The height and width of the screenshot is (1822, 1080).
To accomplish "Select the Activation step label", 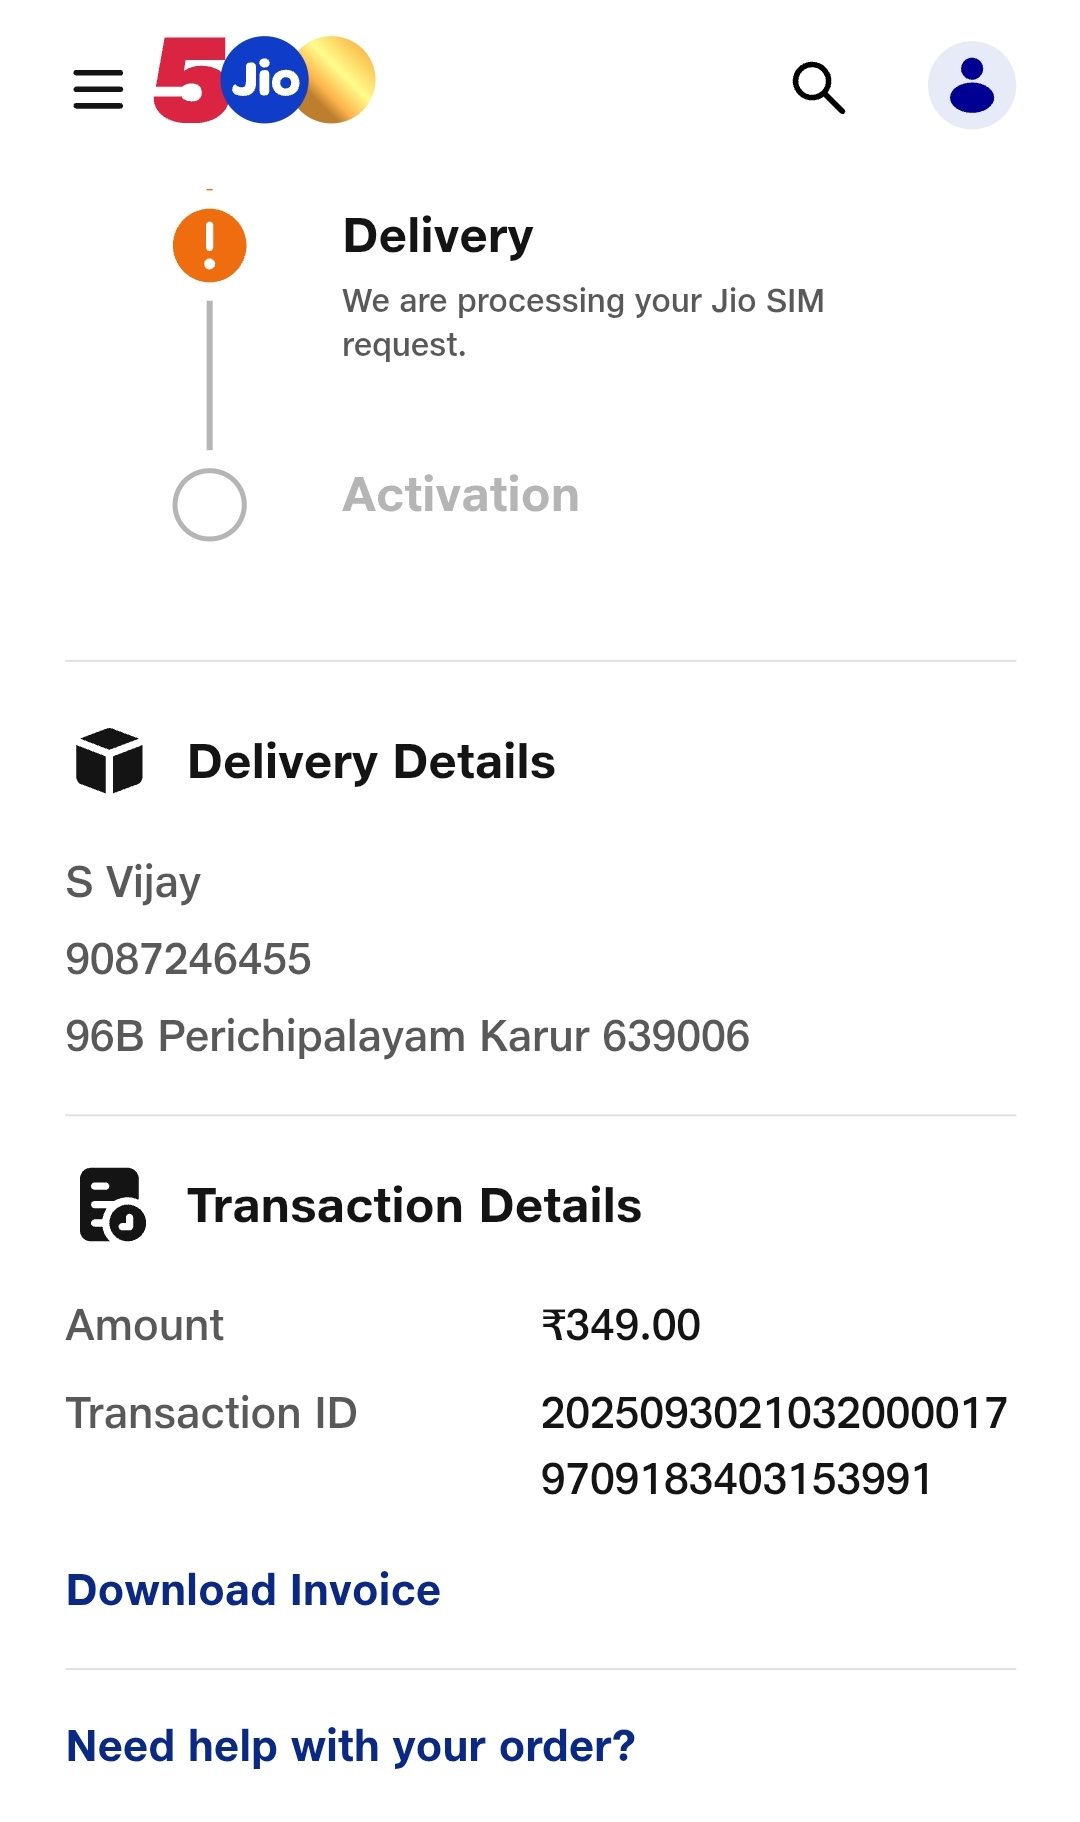I will (460, 495).
